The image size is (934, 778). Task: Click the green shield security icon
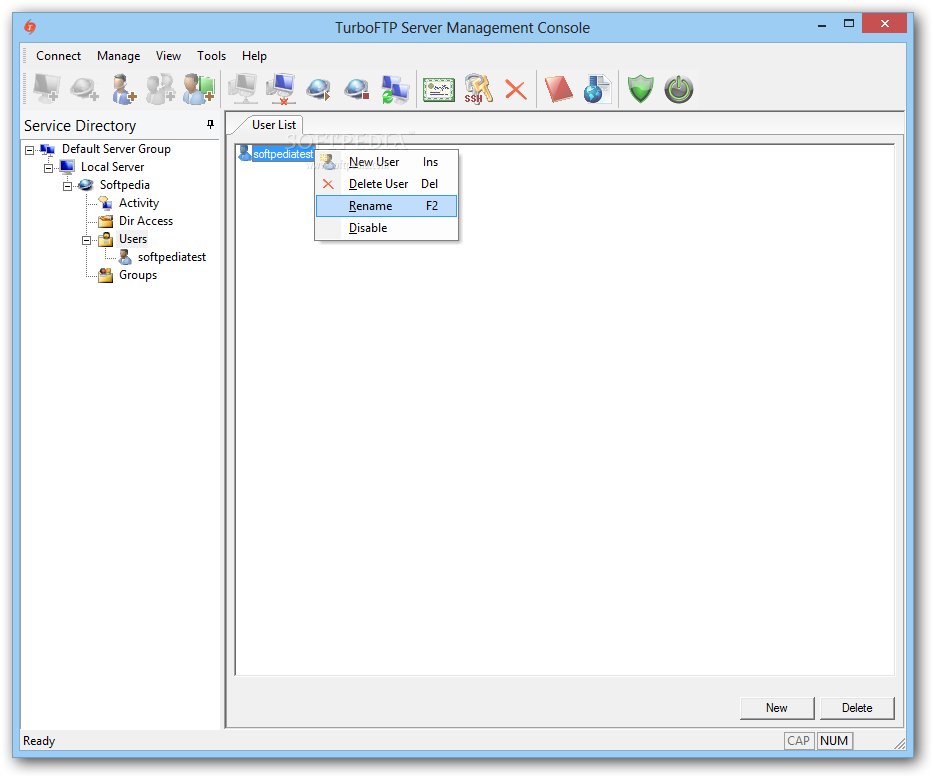pyautogui.click(x=641, y=89)
